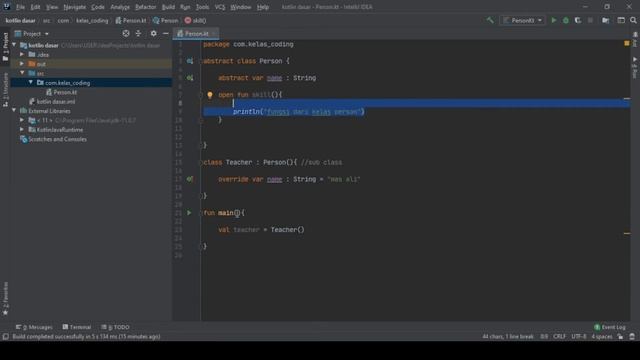
Task: Click the status bar icon right of the lock
Action: point(632,337)
